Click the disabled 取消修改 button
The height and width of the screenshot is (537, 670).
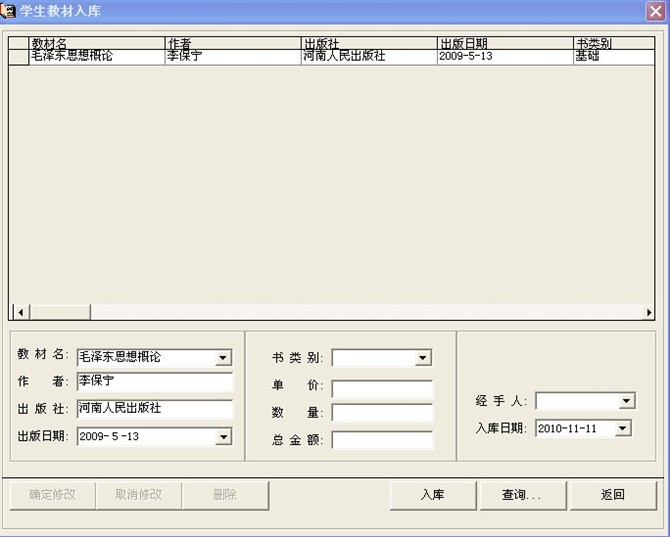(x=139, y=495)
